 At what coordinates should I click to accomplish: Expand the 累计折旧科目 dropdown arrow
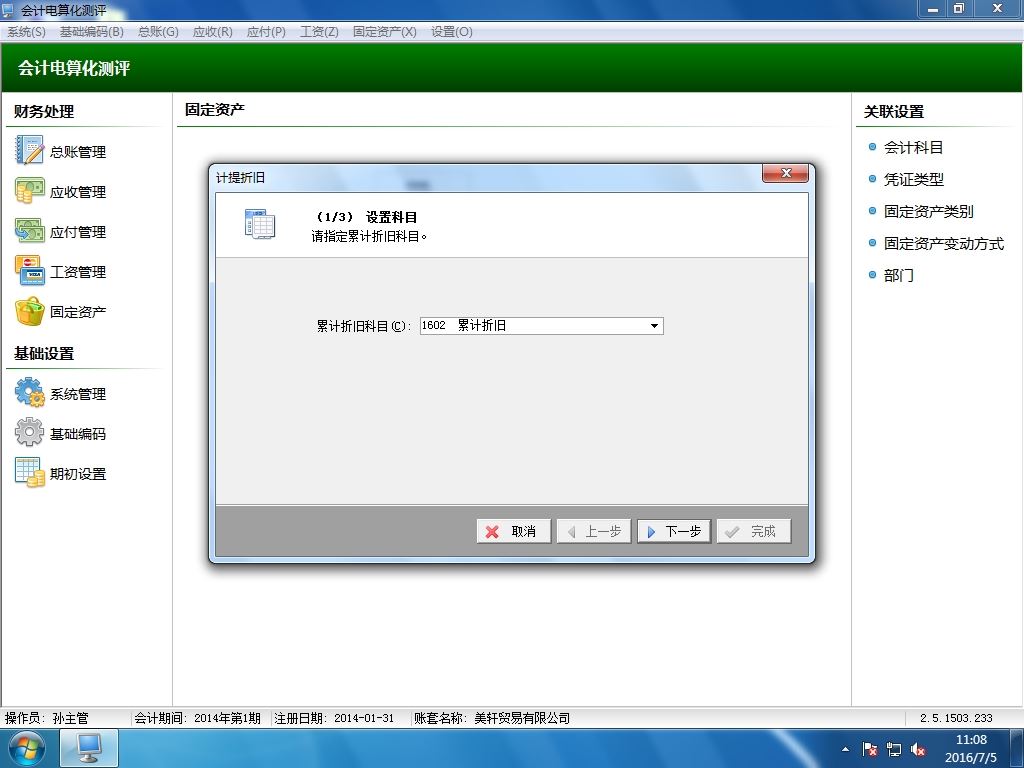click(654, 326)
